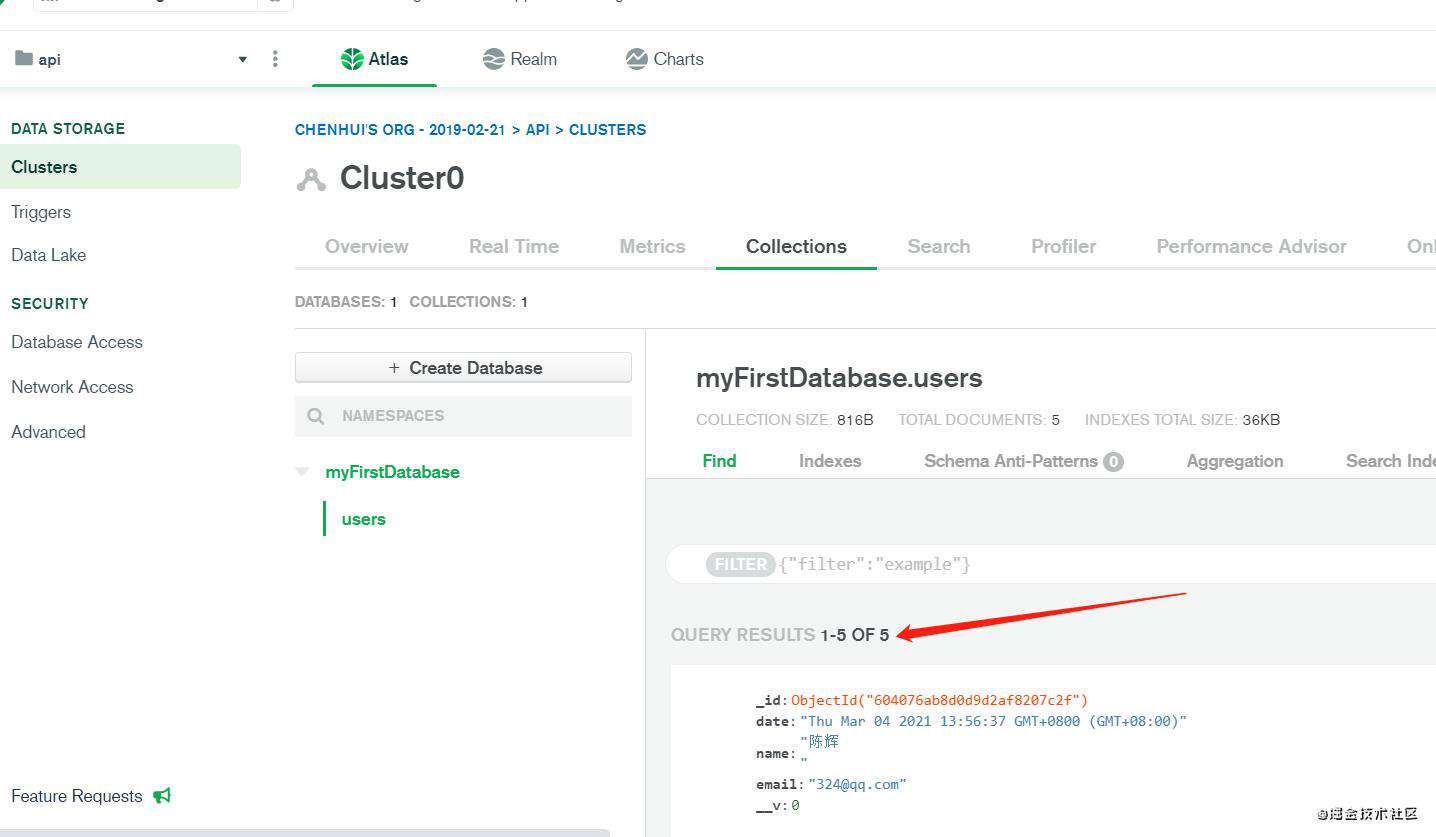Switch to the Realm tab
The image size is (1436, 837).
tap(519, 59)
